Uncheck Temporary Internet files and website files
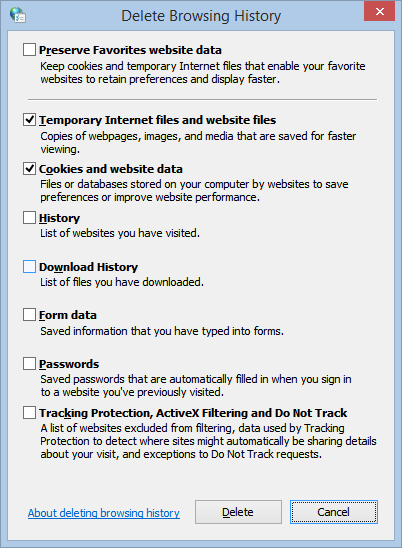Image resolution: width=402 pixels, height=548 pixels. click(x=29, y=120)
